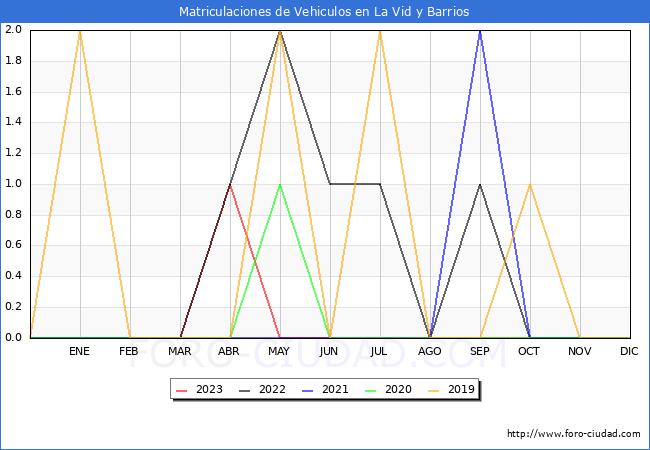Image resolution: width=650 pixels, height=450 pixels.
Task: Click the OCT month axis label
Action: (529, 351)
